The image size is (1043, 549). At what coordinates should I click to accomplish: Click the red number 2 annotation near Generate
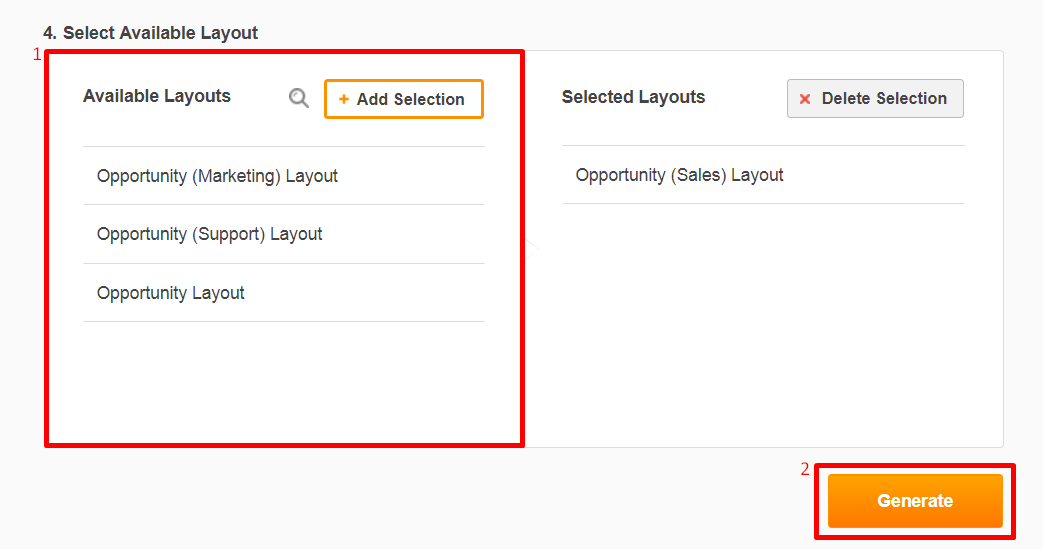click(x=805, y=469)
